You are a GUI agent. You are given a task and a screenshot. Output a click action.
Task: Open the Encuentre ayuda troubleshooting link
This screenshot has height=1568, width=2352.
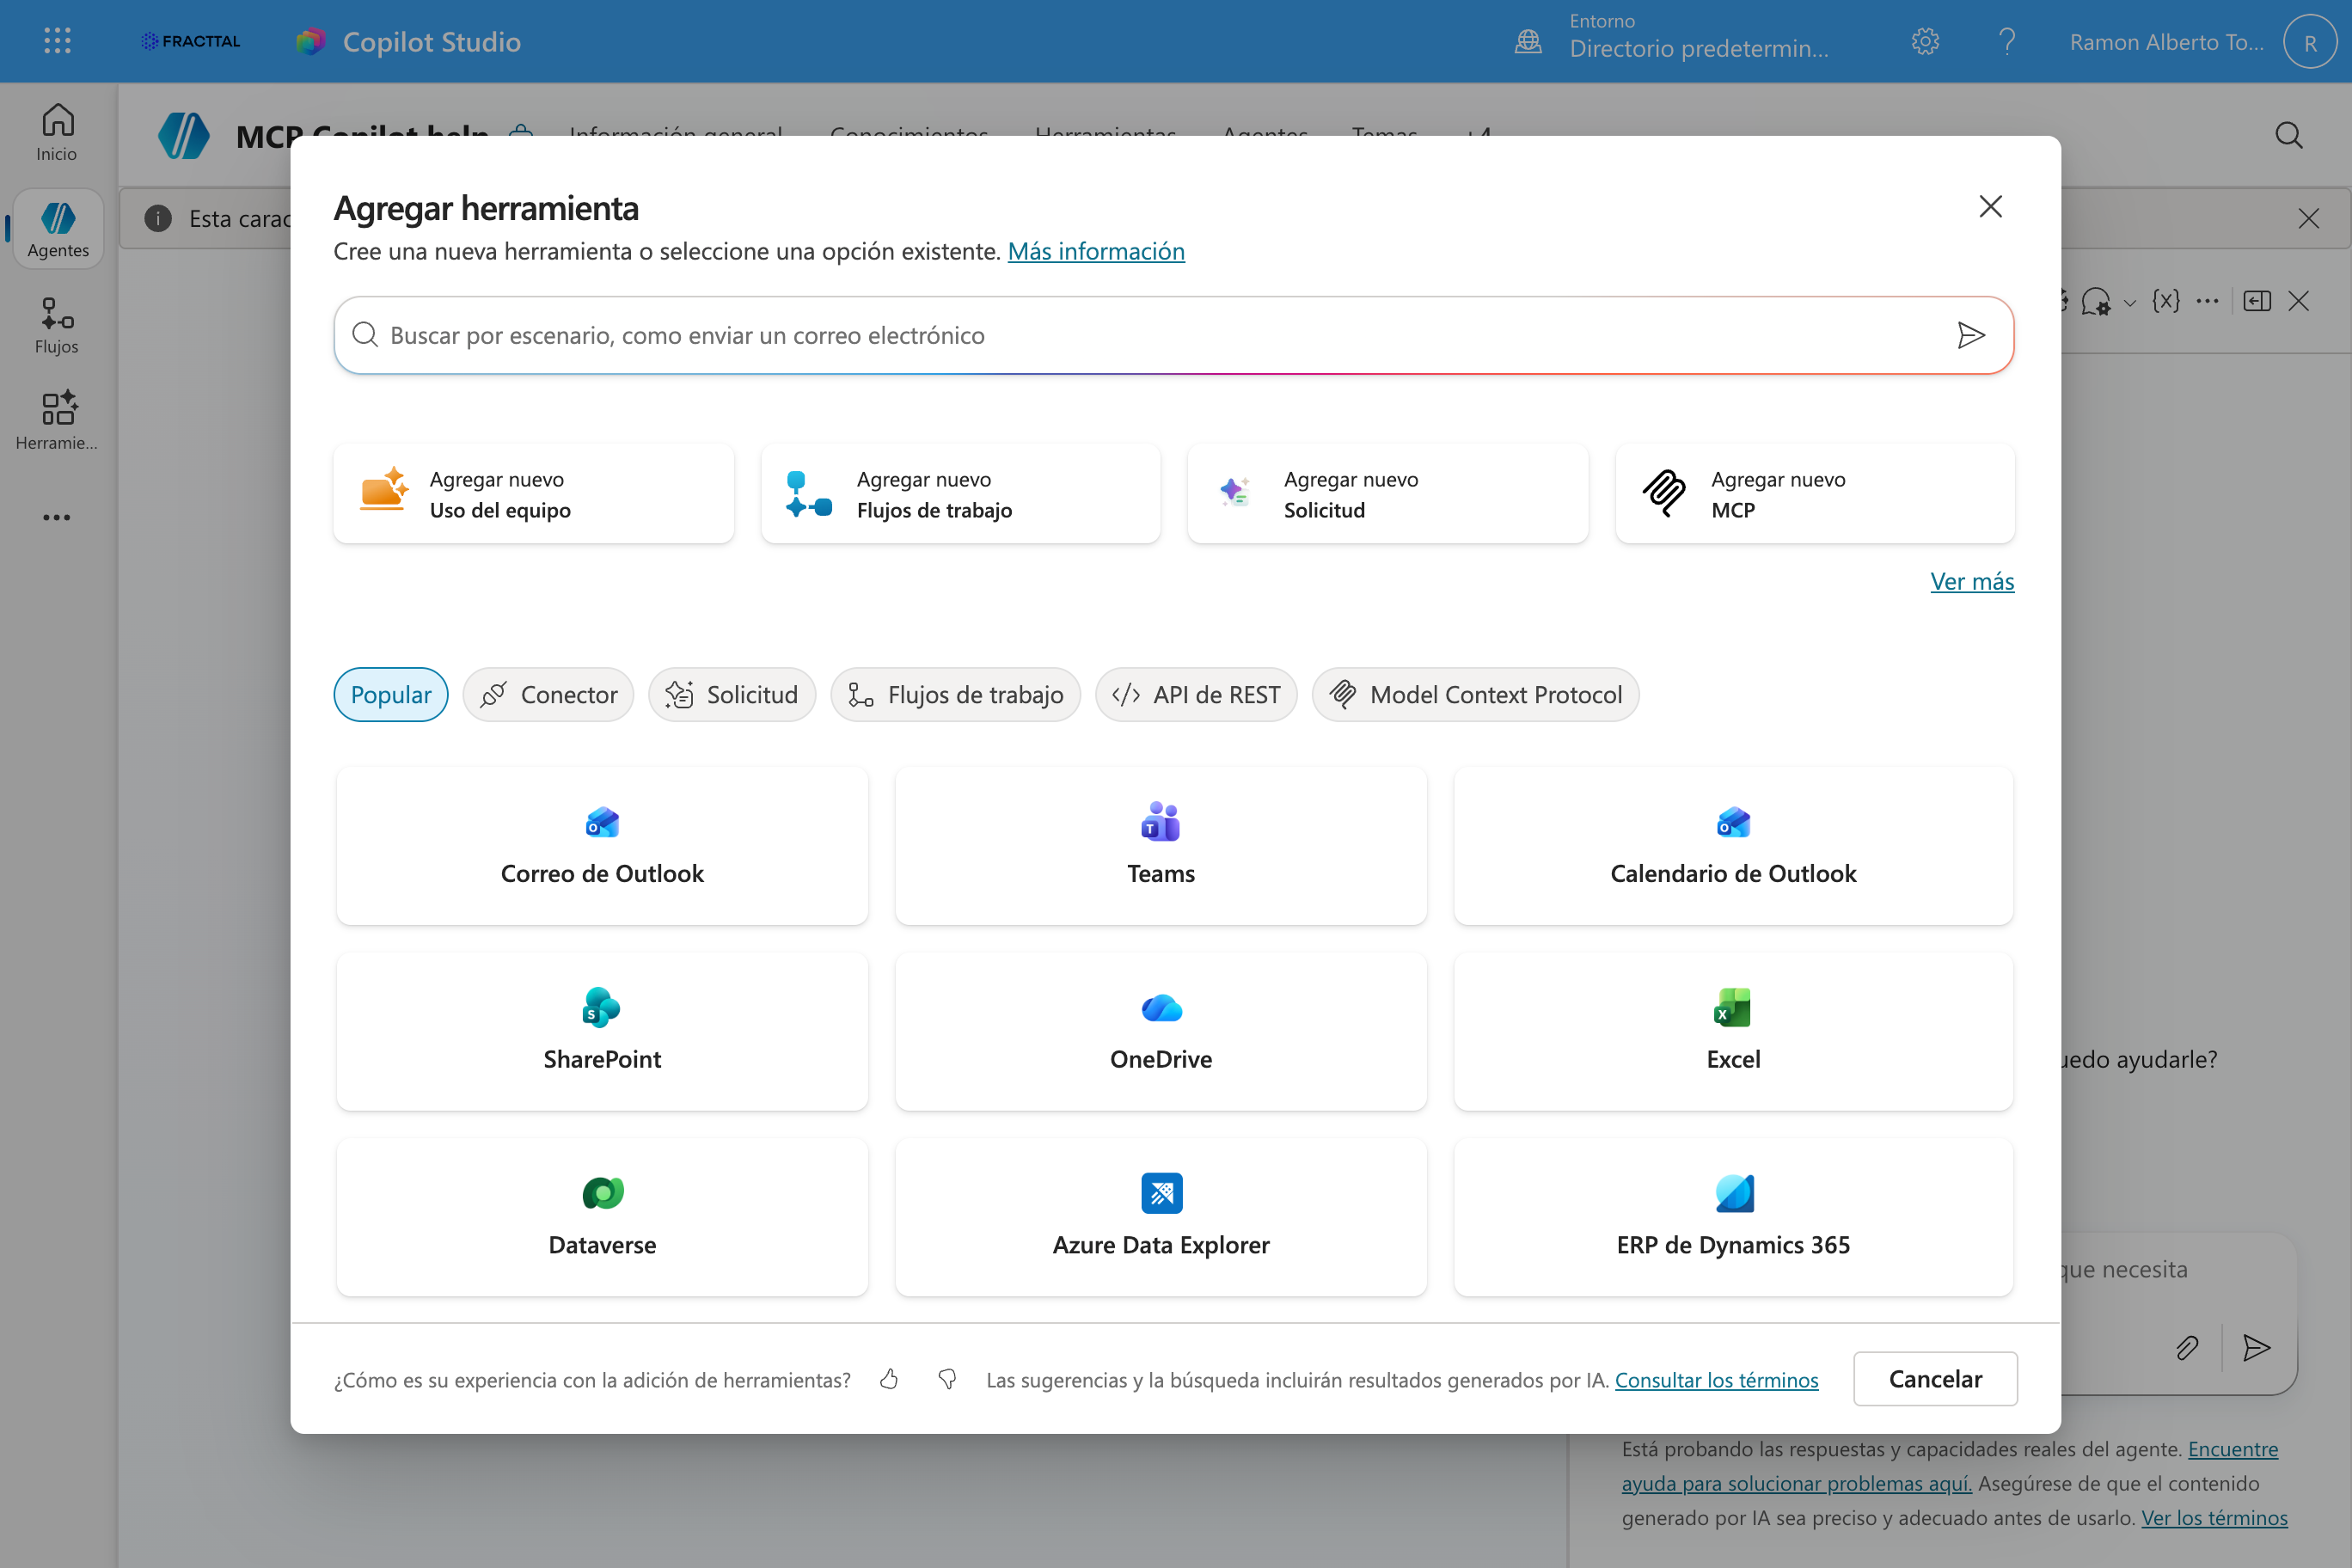coord(1950,1466)
